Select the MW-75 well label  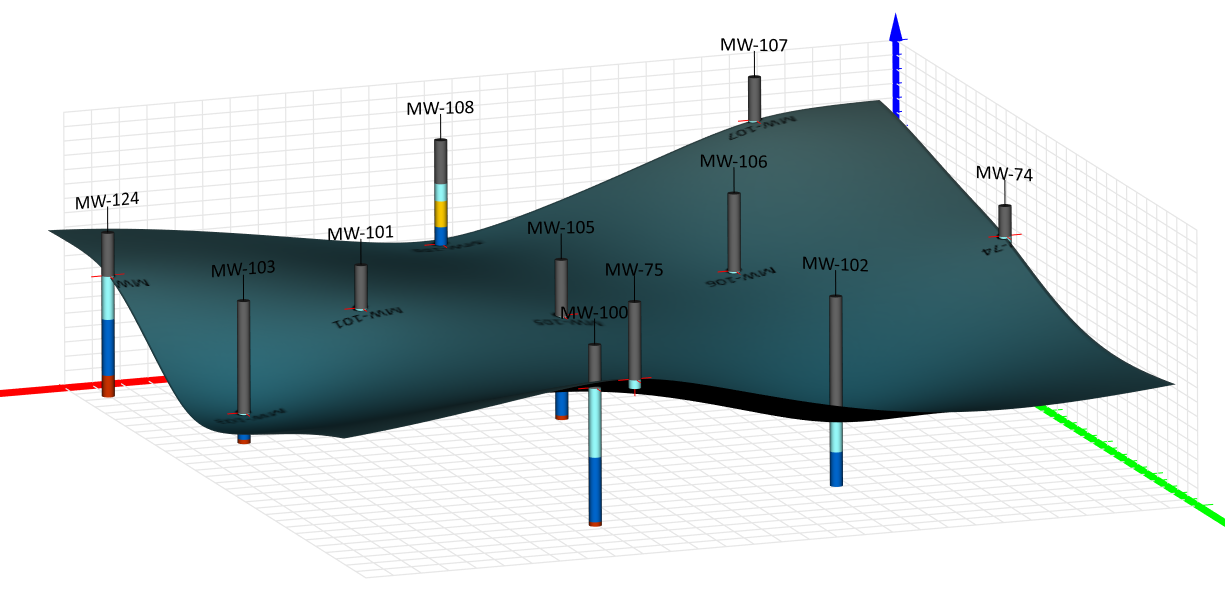coord(634,270)
